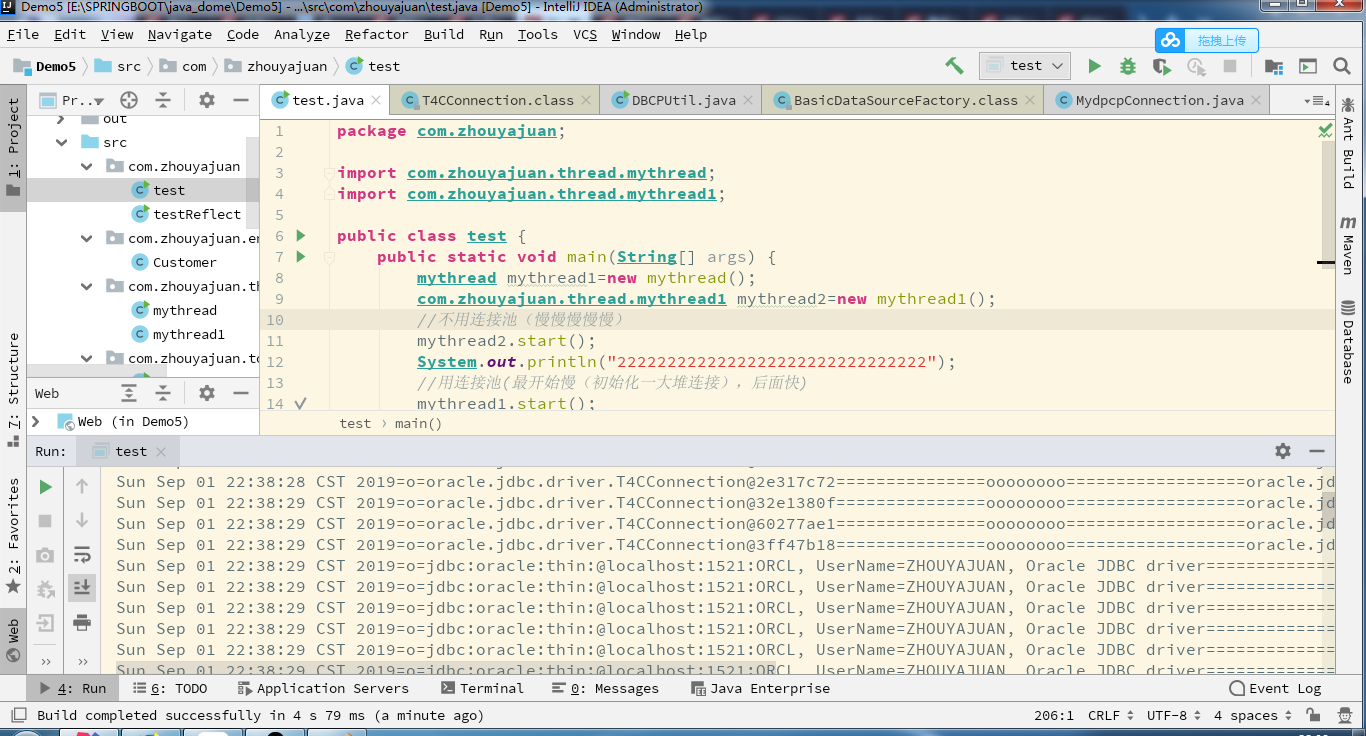Switch to T4CConnection.class tab
Viewport: 1366px width, 736px height.
pos(494,100)
